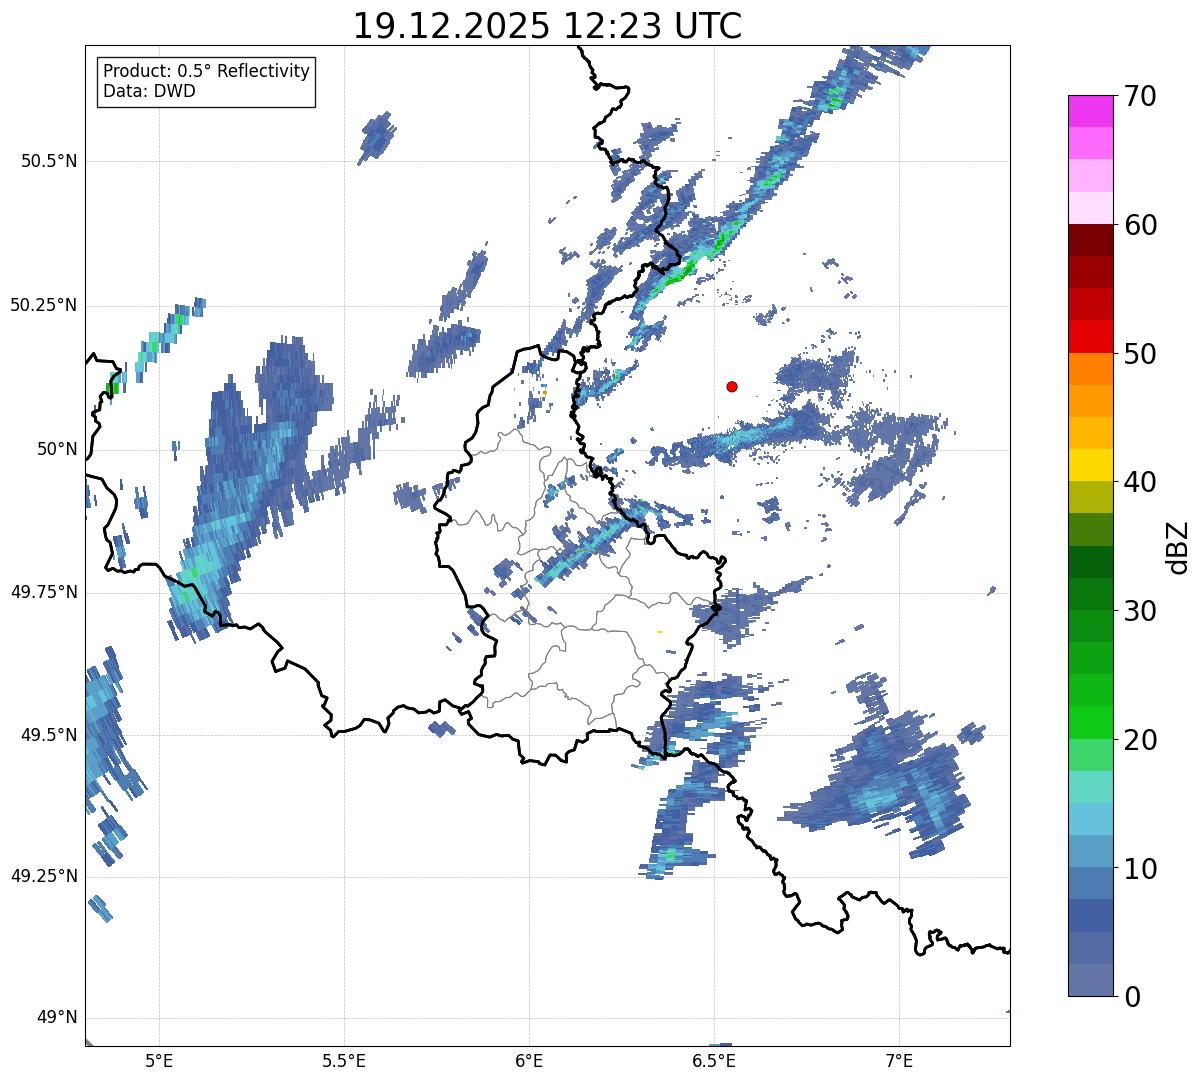Click the 7°E longitude label
Screen dimensions: 1202x1081
point(900,1060)
